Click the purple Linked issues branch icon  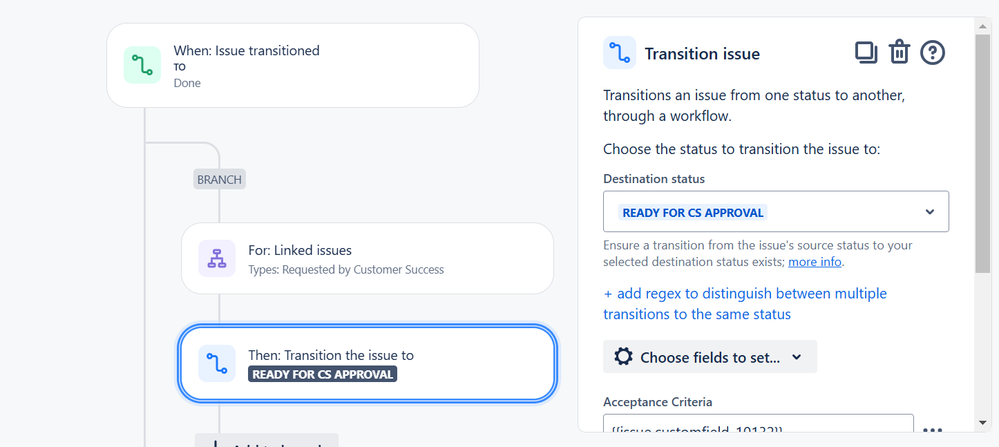(x=217, y=259)
